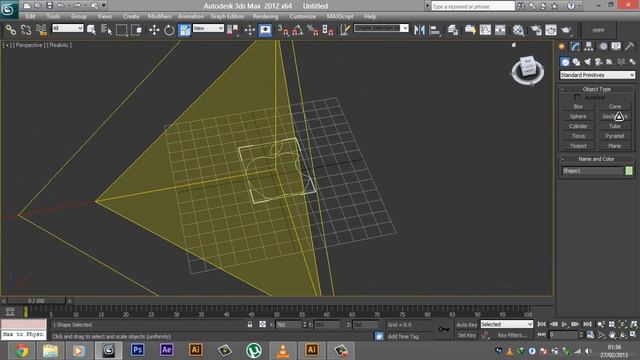Click the Select and Manipulate icon
Viewport: 640px width, 360px height.
pos(249,30)
